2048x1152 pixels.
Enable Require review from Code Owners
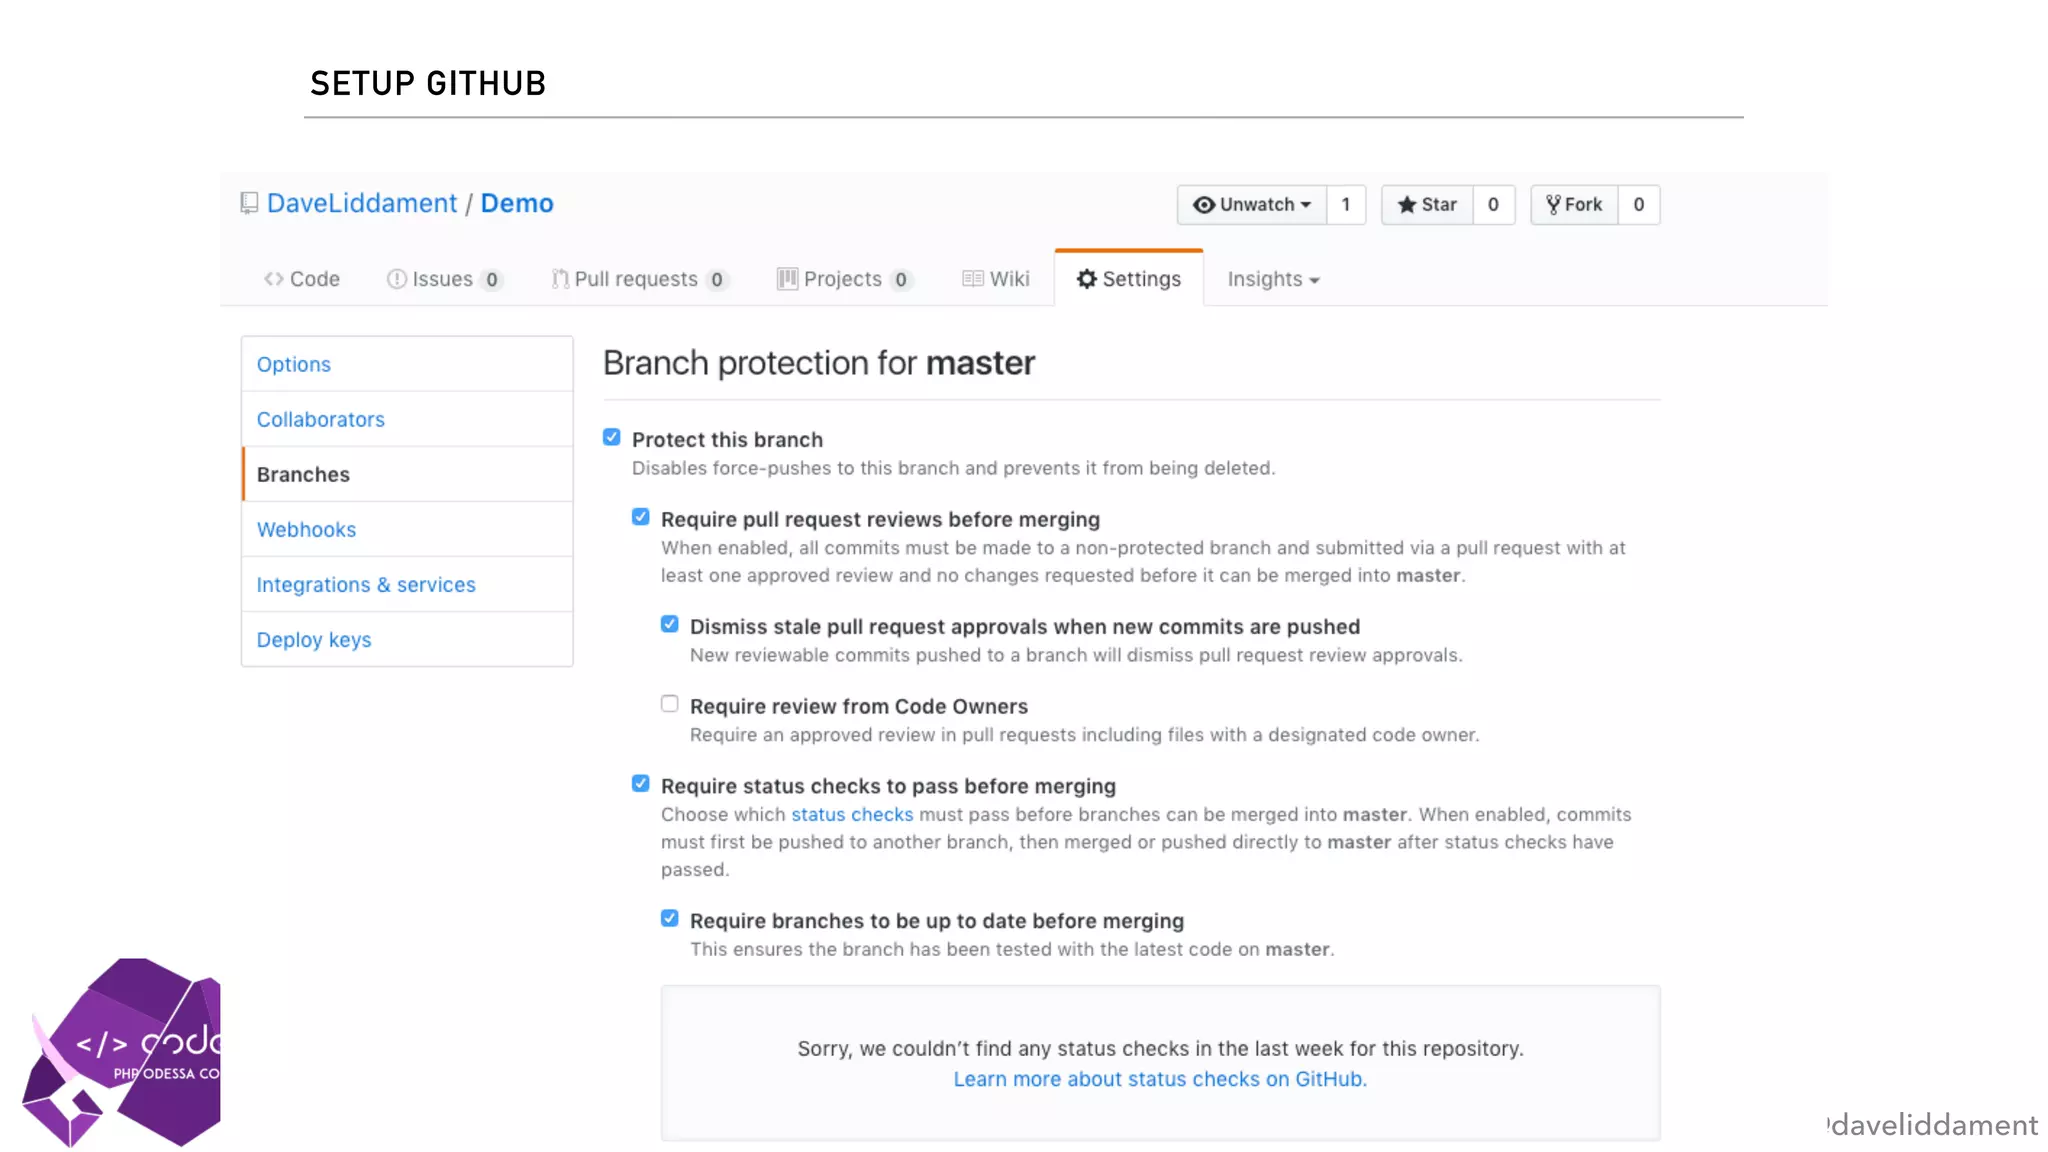pos(670,704)
